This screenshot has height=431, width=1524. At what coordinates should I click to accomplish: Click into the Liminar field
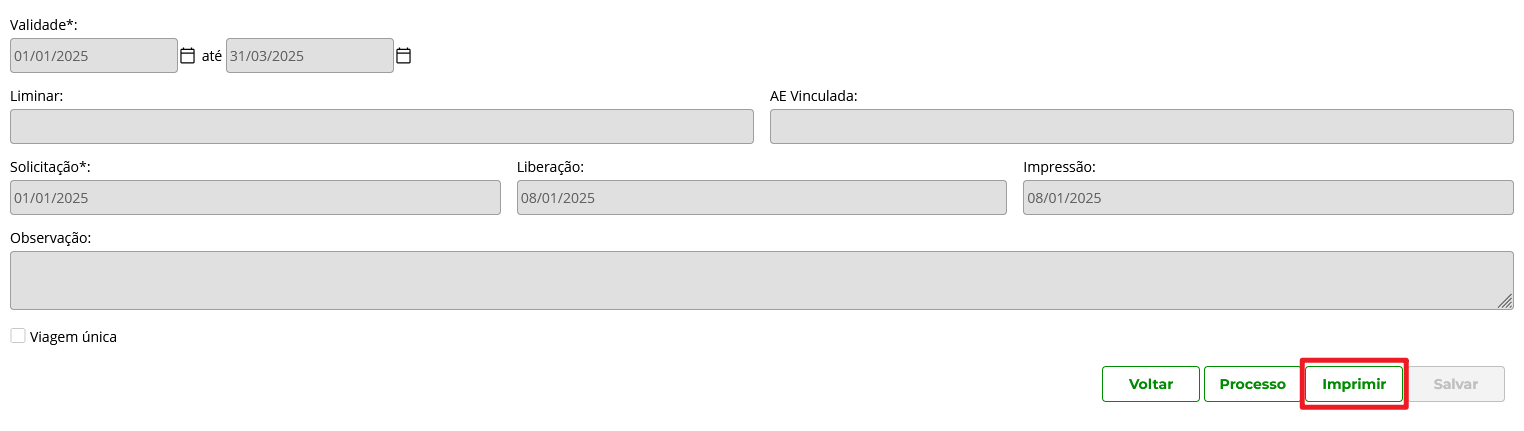(x=381, y=127)
